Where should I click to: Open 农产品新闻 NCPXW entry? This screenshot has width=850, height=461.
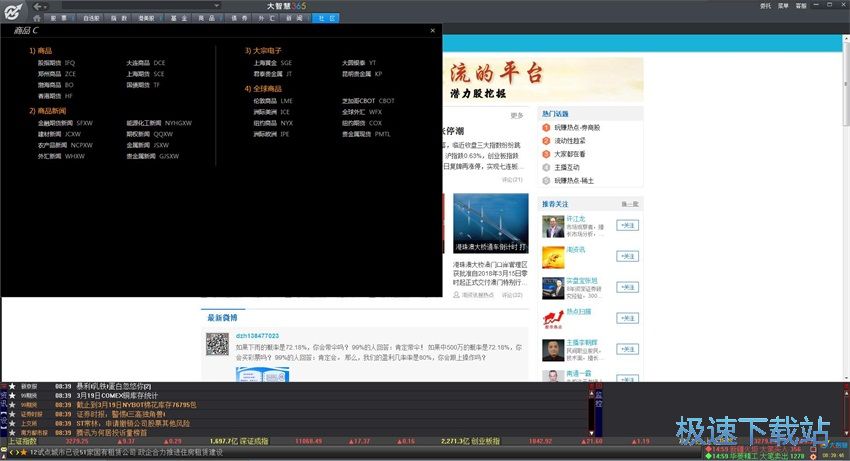coord(65,145)
